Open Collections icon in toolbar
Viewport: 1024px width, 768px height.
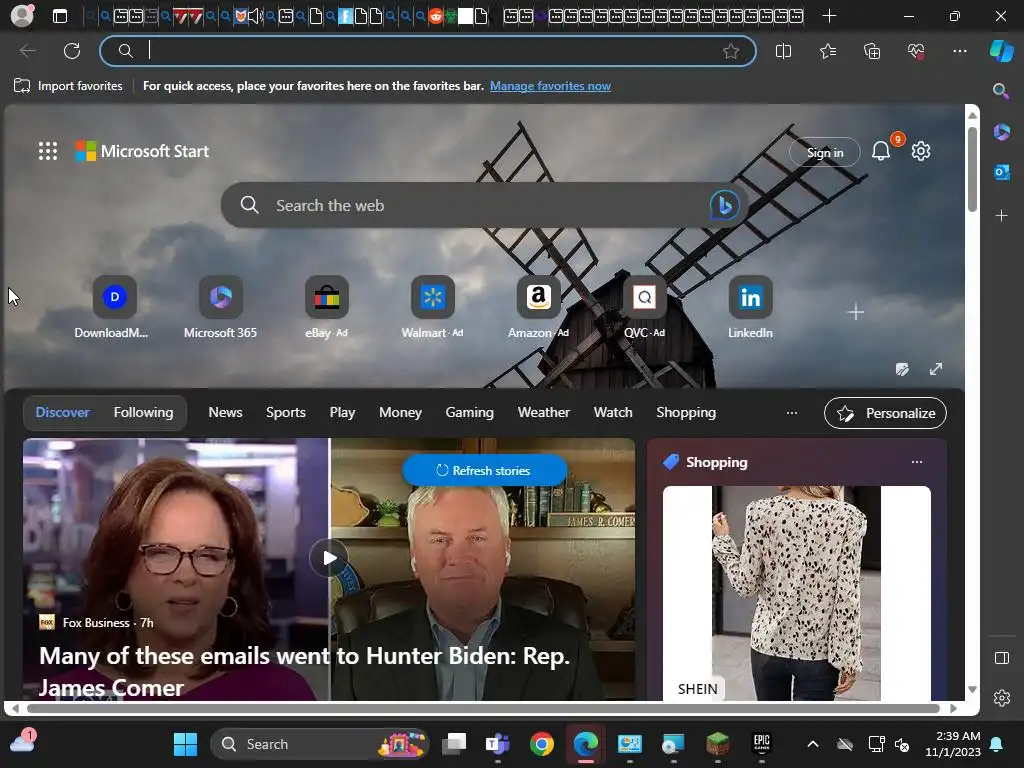[x=872, y=51]
